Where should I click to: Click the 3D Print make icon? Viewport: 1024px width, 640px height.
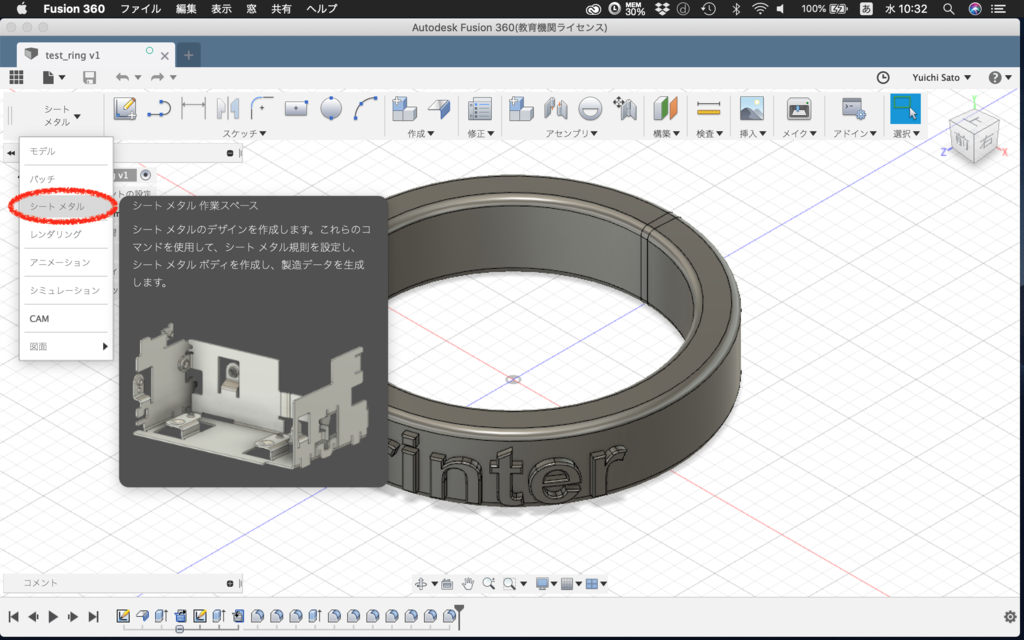click(x=799, y=108)
